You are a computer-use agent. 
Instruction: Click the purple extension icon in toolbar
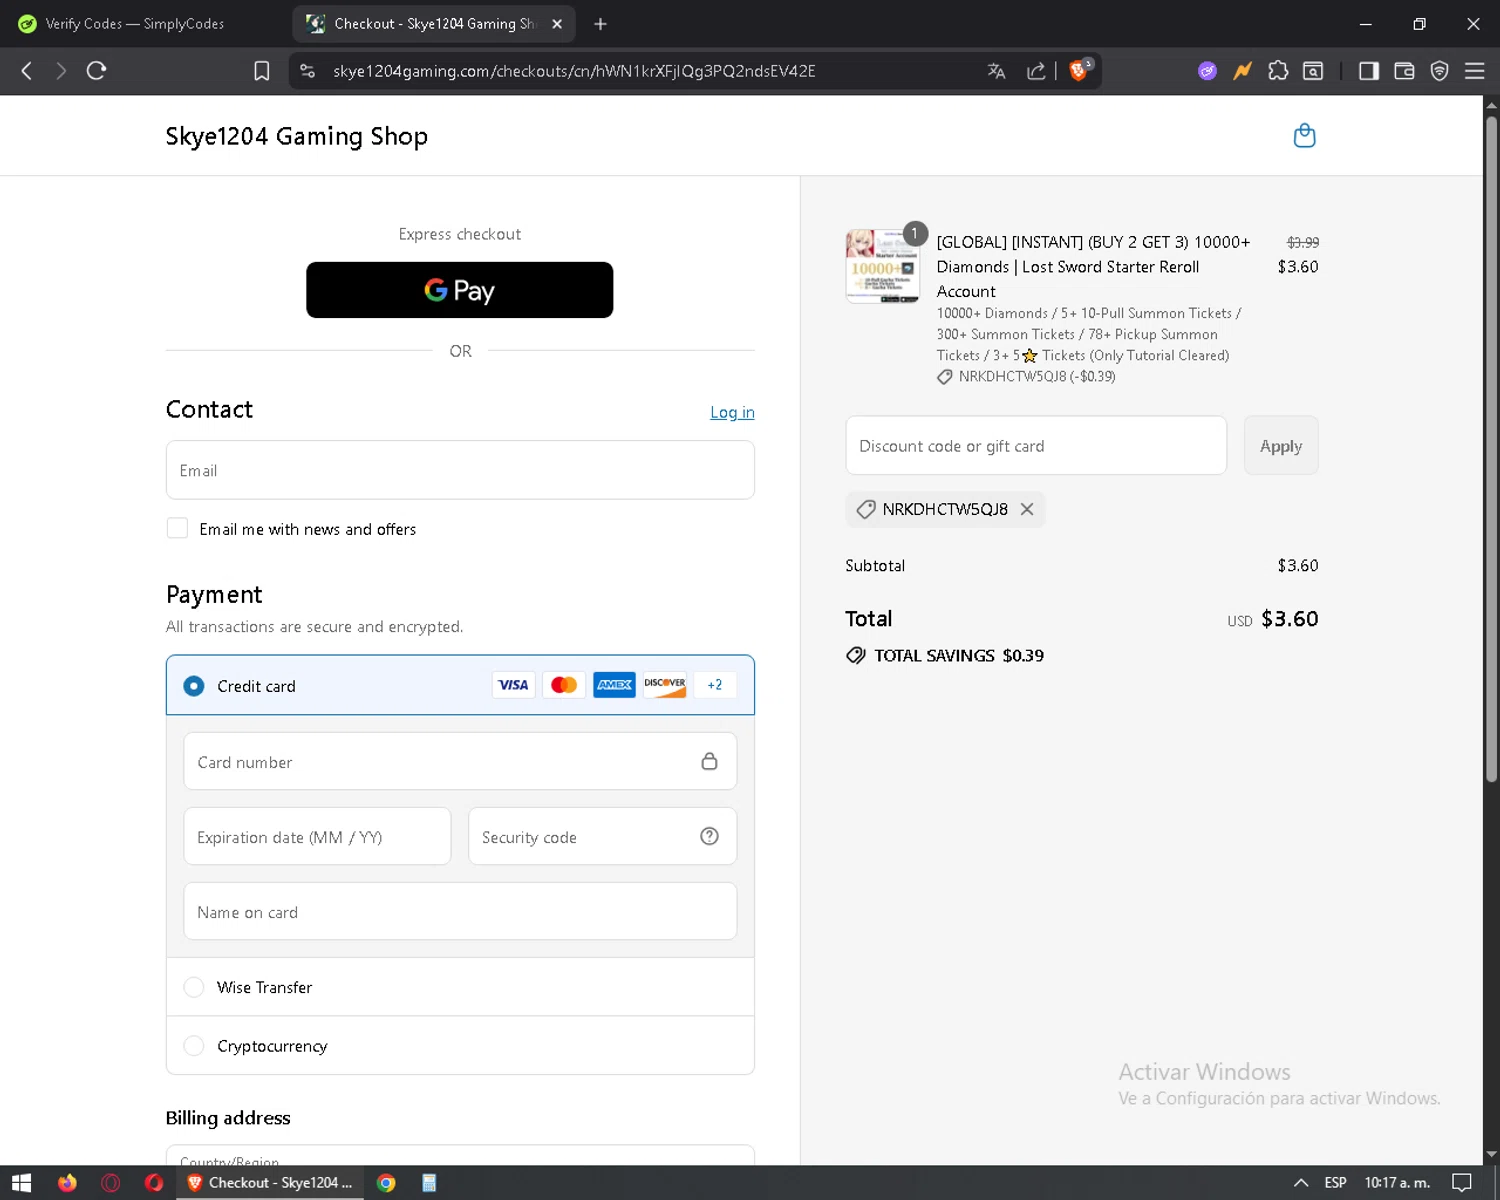[x=1207, y=71]
